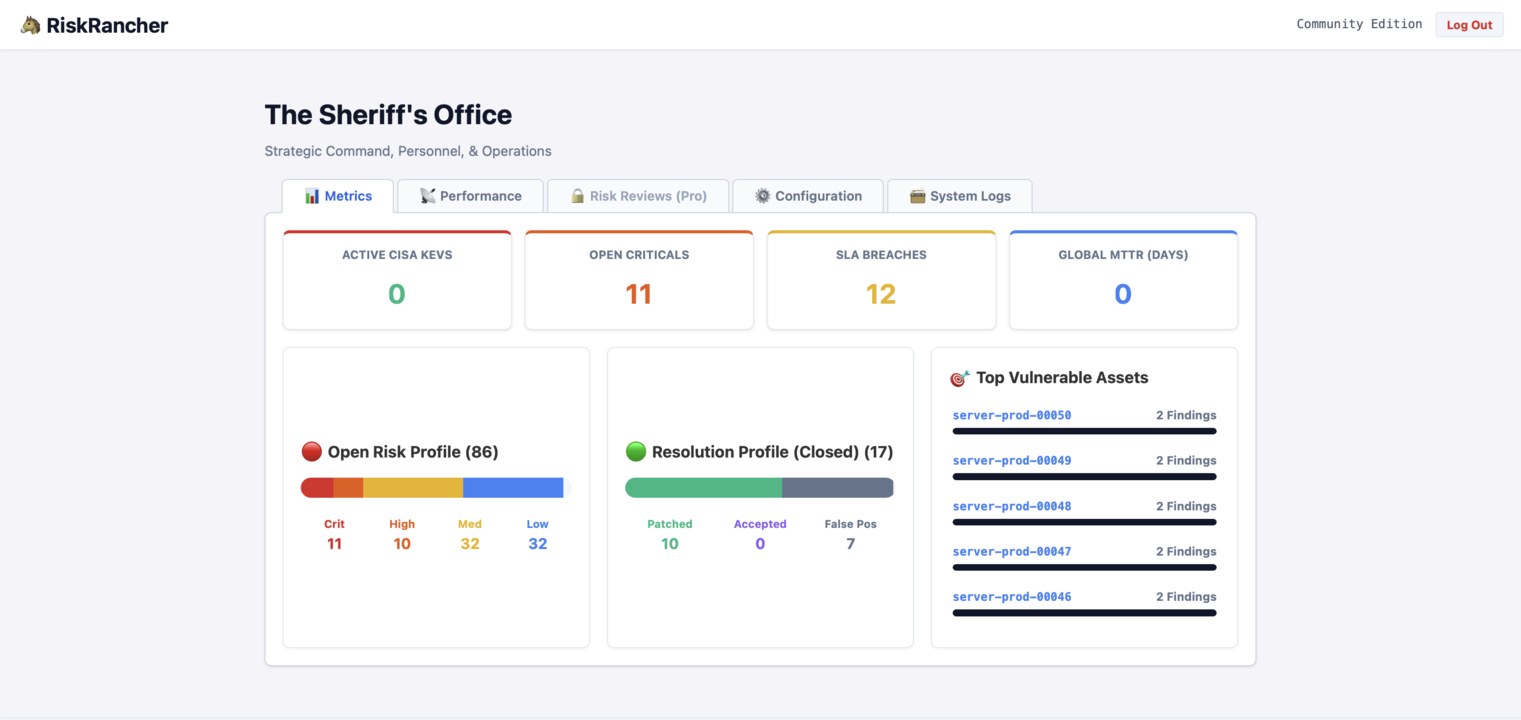Switch to the Performance tab
The width and height of the screenshot is (1521, 720).
470,196
